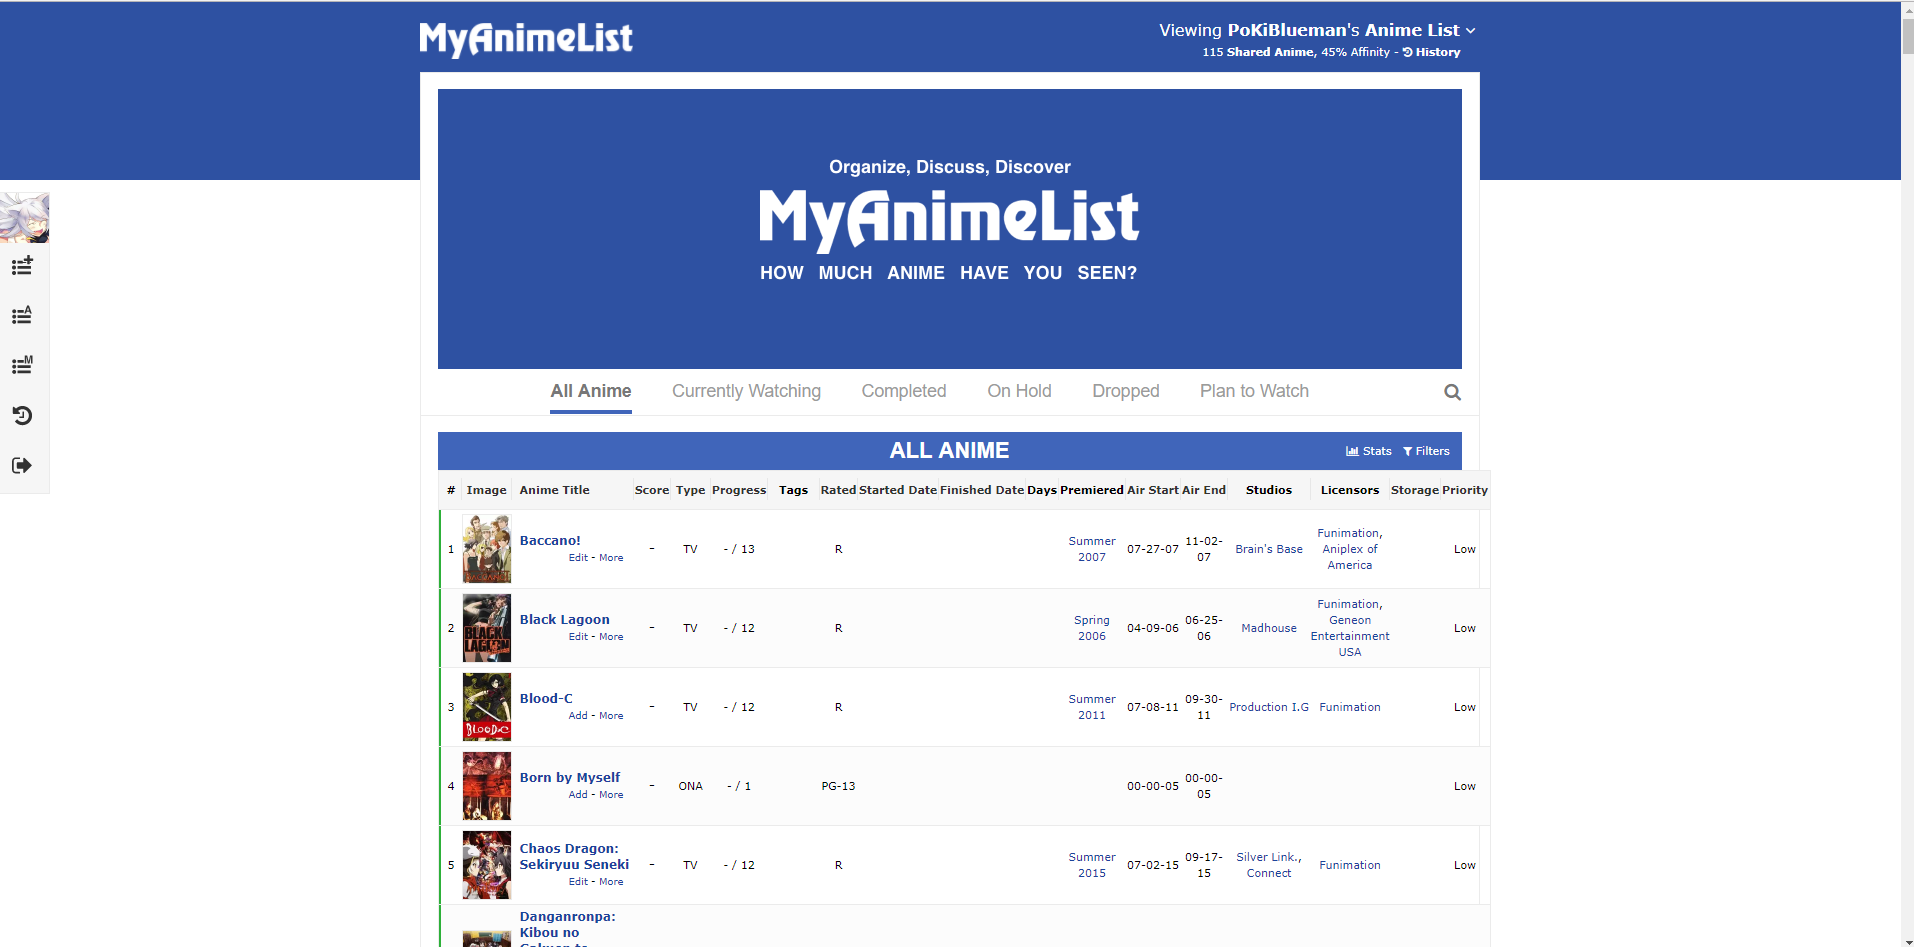Expand More under Born by Myself
This screenshot has width=1914, height=947.
[x=611, y=795]
